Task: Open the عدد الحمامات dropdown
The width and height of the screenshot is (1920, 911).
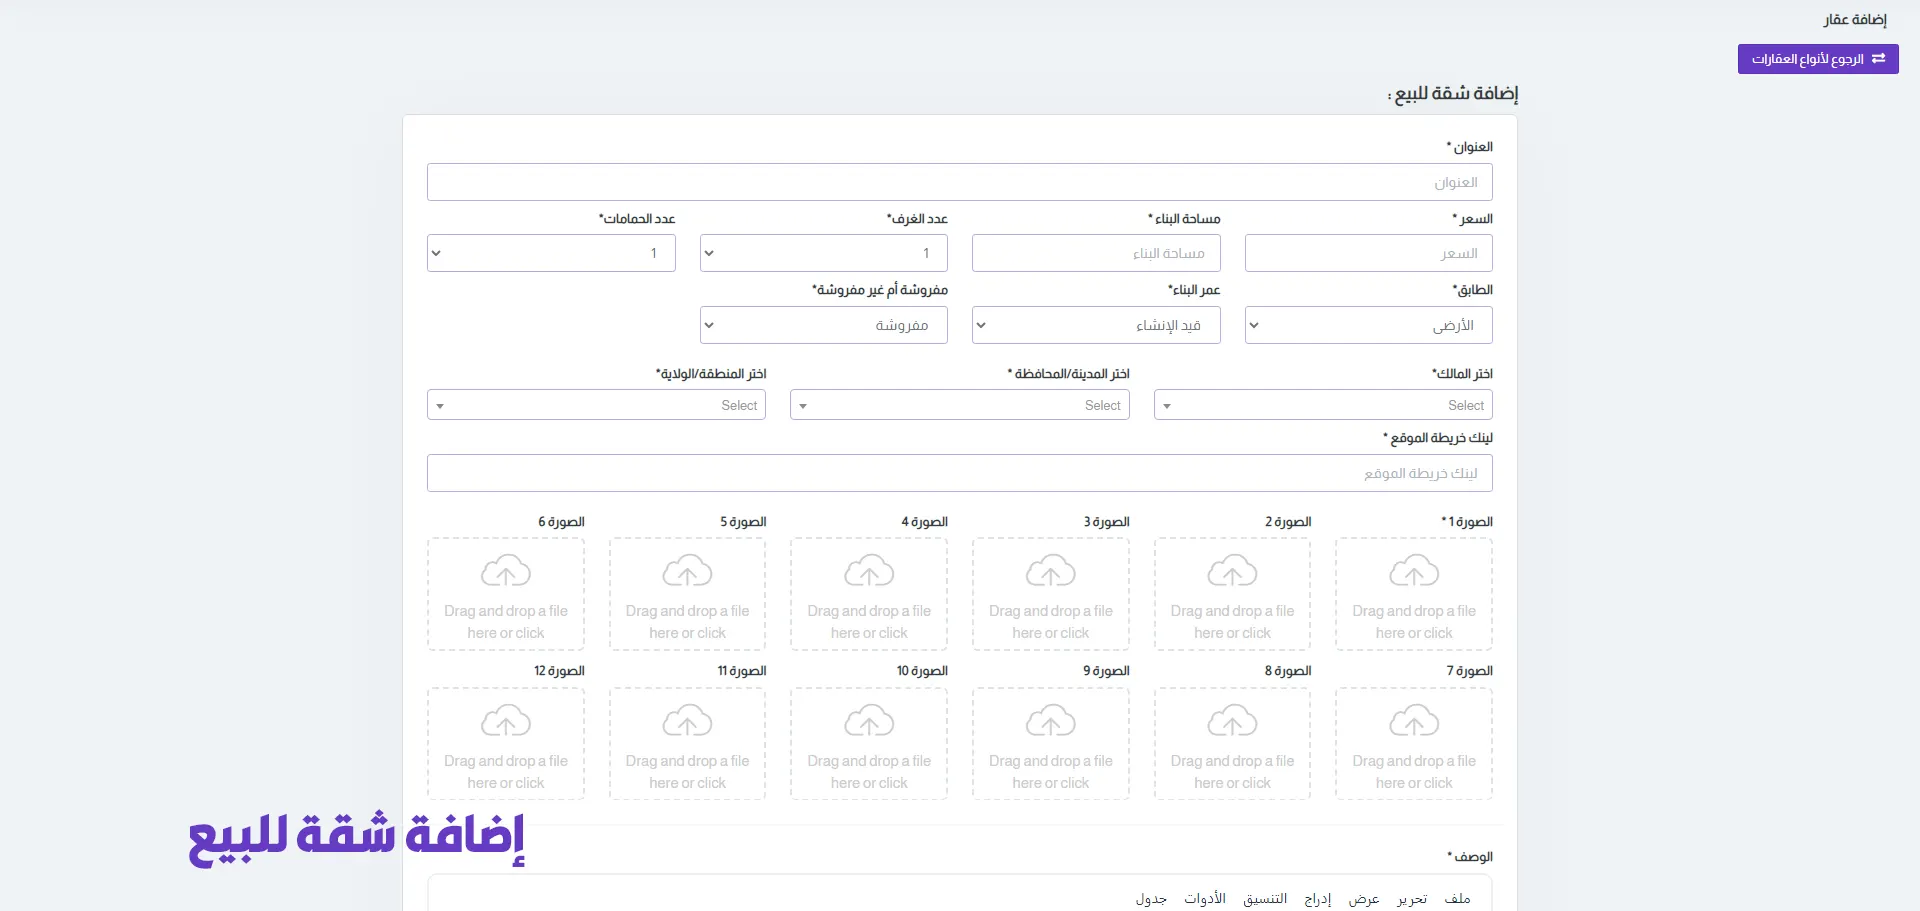Action: [x=551, y=254]
